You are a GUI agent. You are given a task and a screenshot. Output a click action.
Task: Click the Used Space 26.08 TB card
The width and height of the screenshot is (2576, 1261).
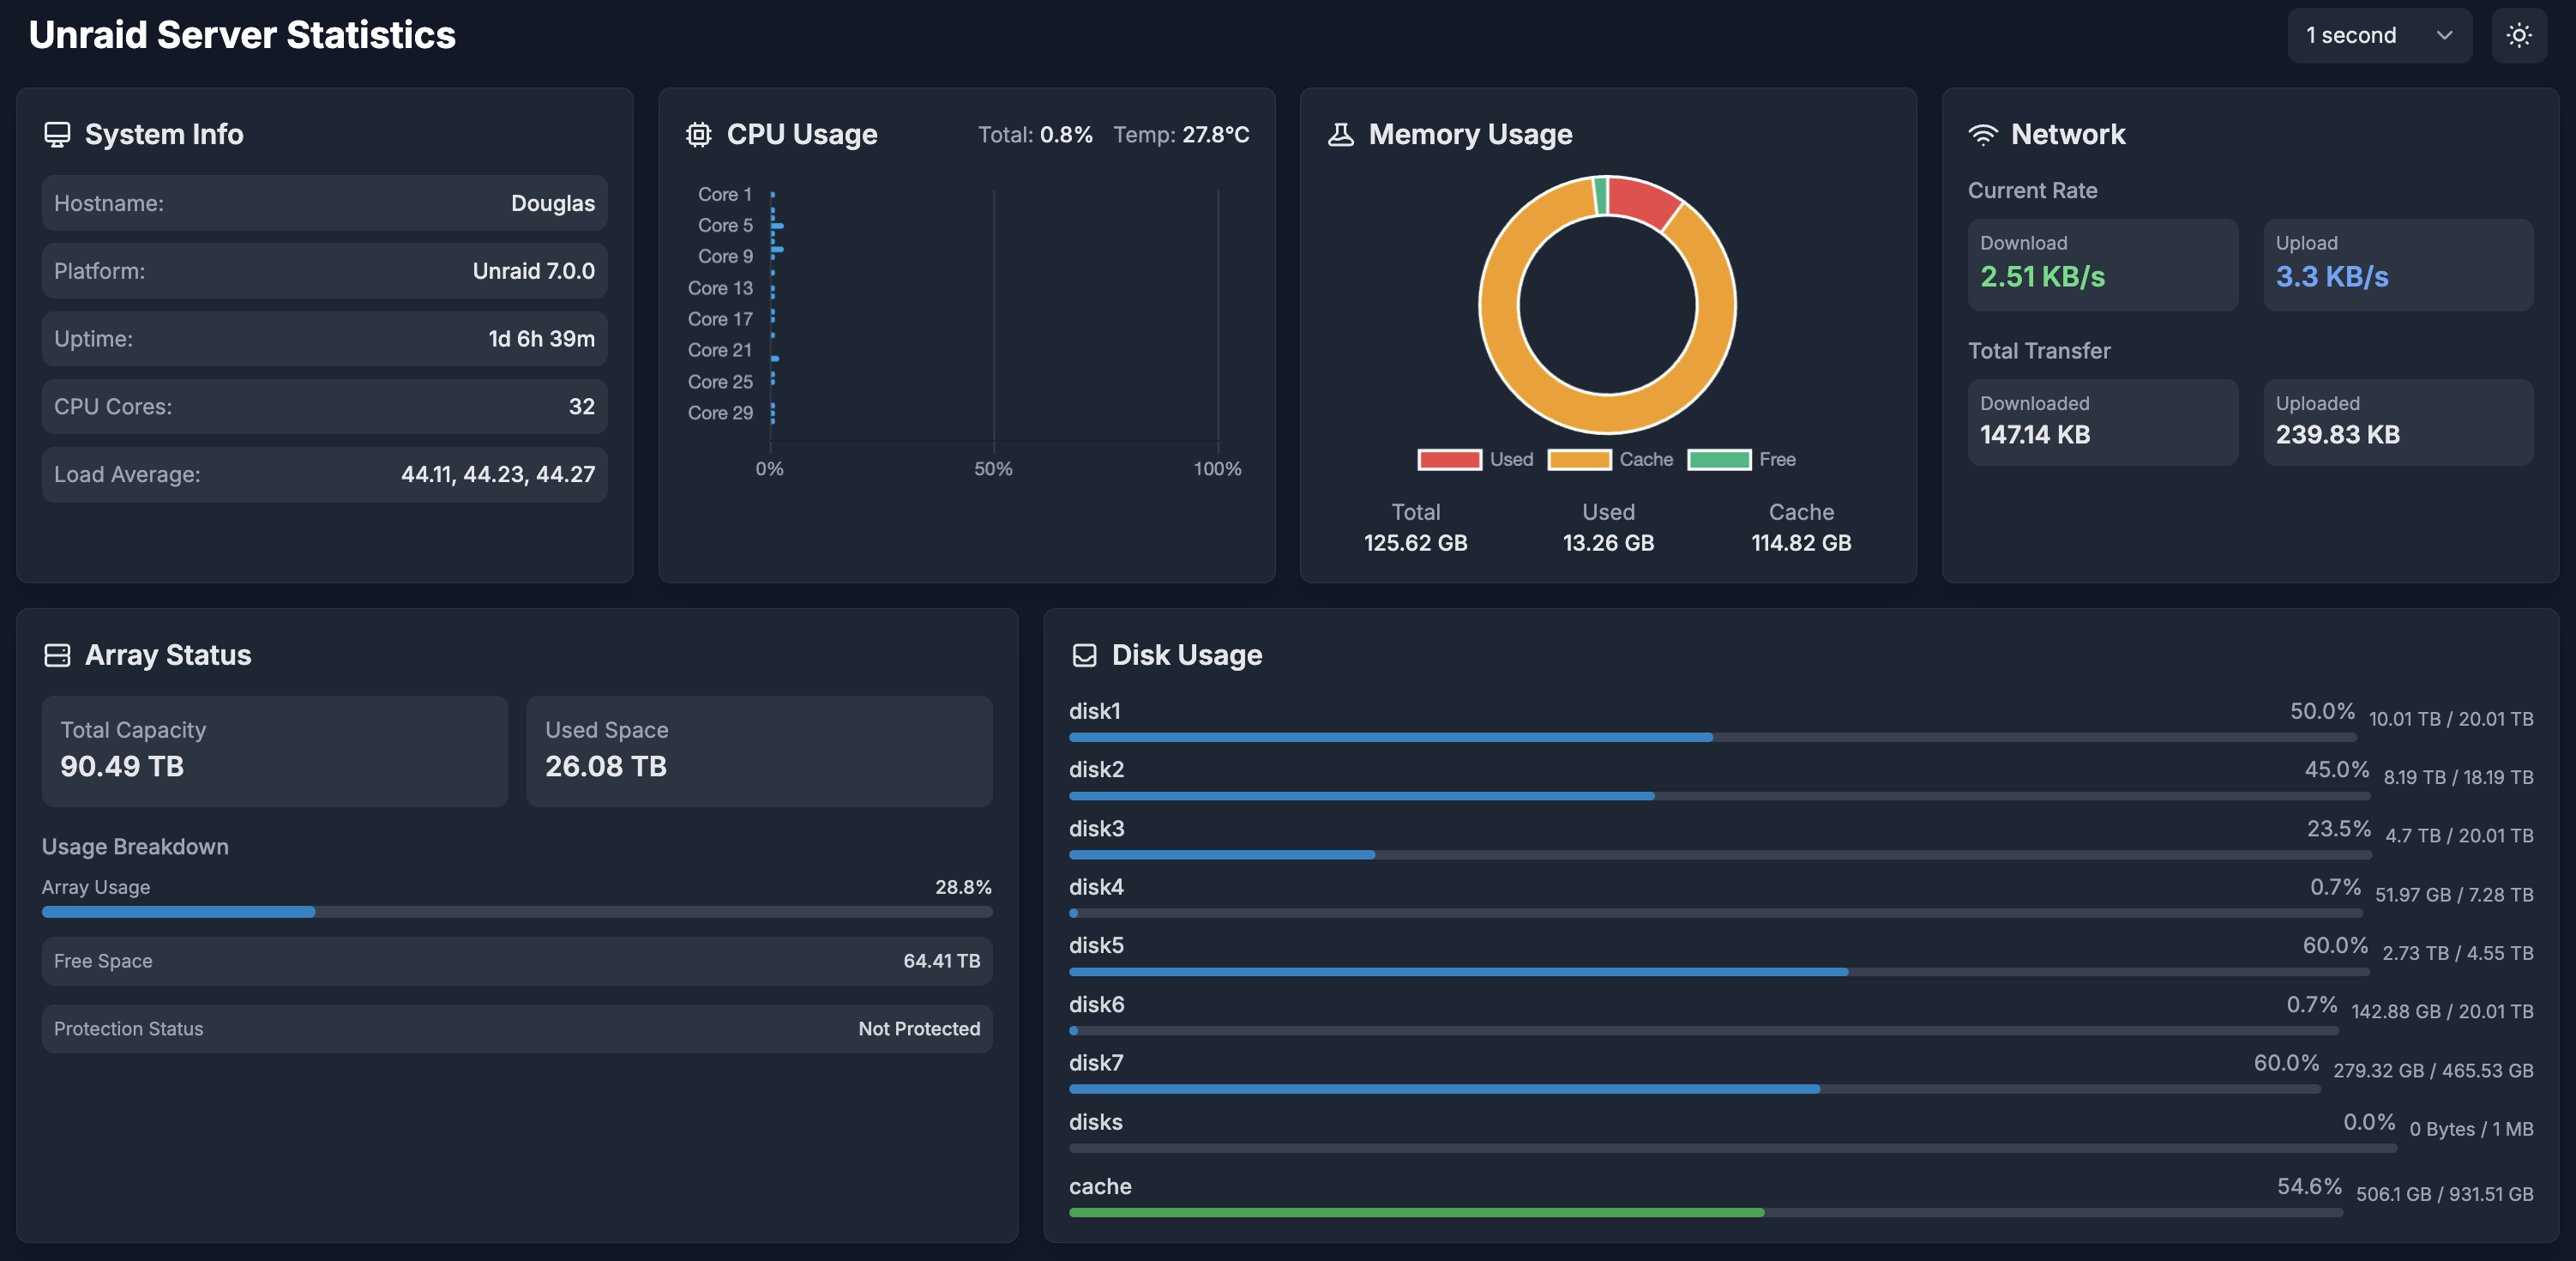(x=759, y=751)
